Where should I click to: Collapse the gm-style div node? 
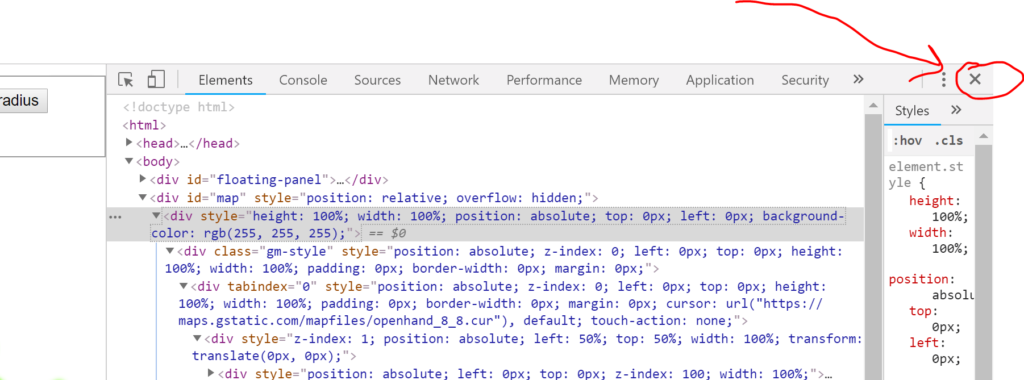pos(170,251)
